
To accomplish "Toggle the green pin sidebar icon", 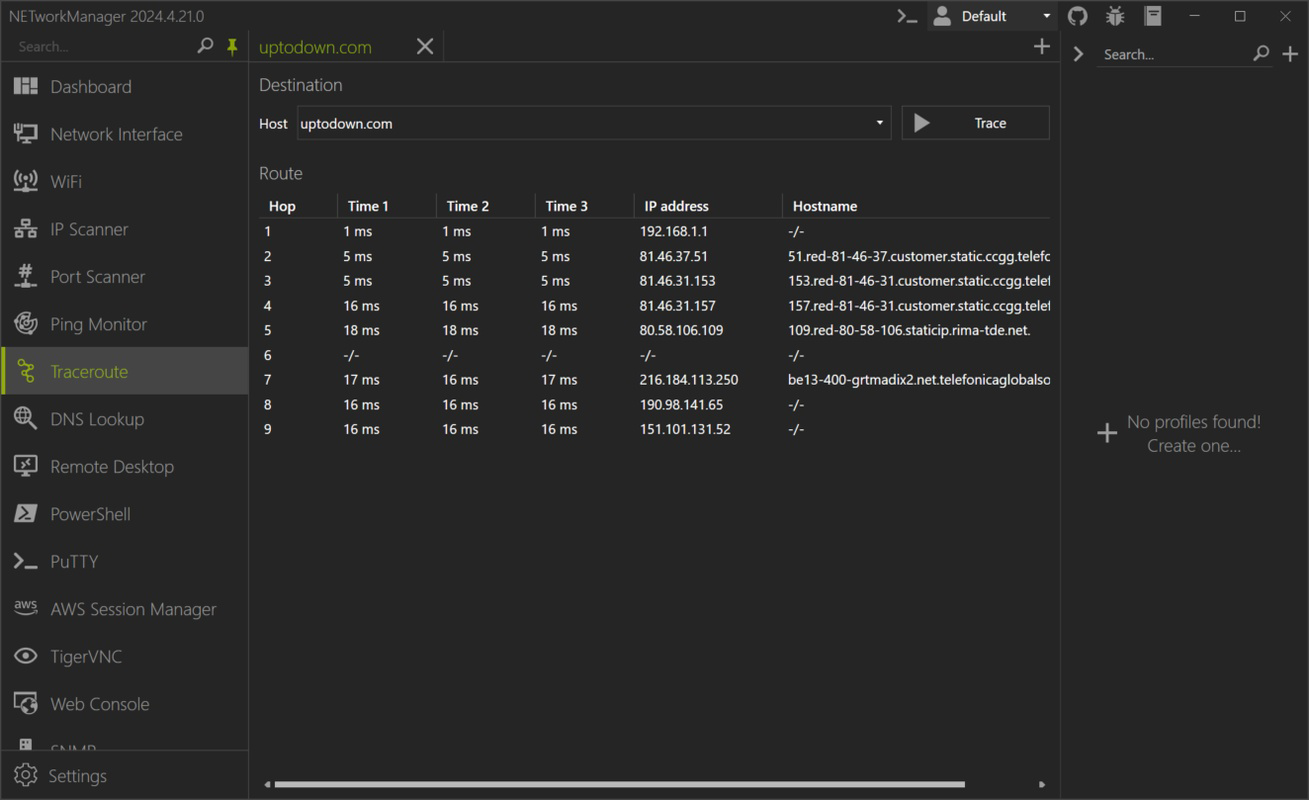I will 232,46.
